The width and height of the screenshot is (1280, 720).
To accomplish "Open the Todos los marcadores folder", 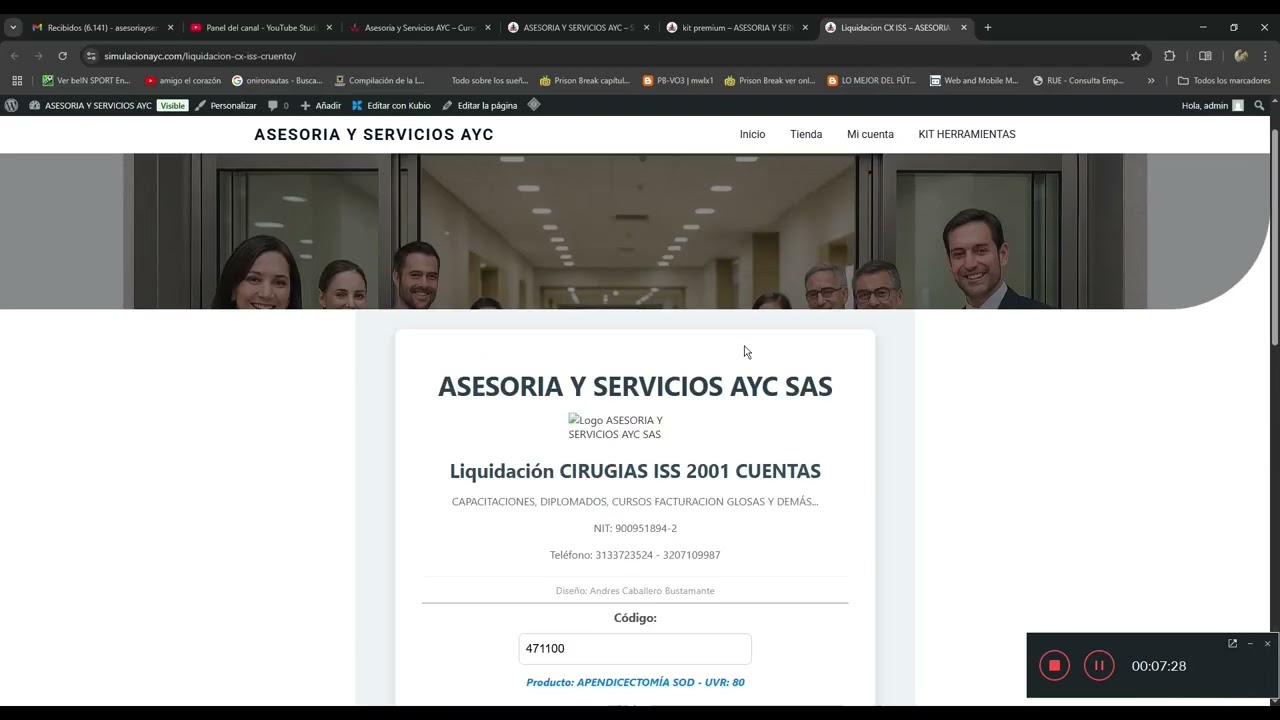I will (x=1224, y=80).
